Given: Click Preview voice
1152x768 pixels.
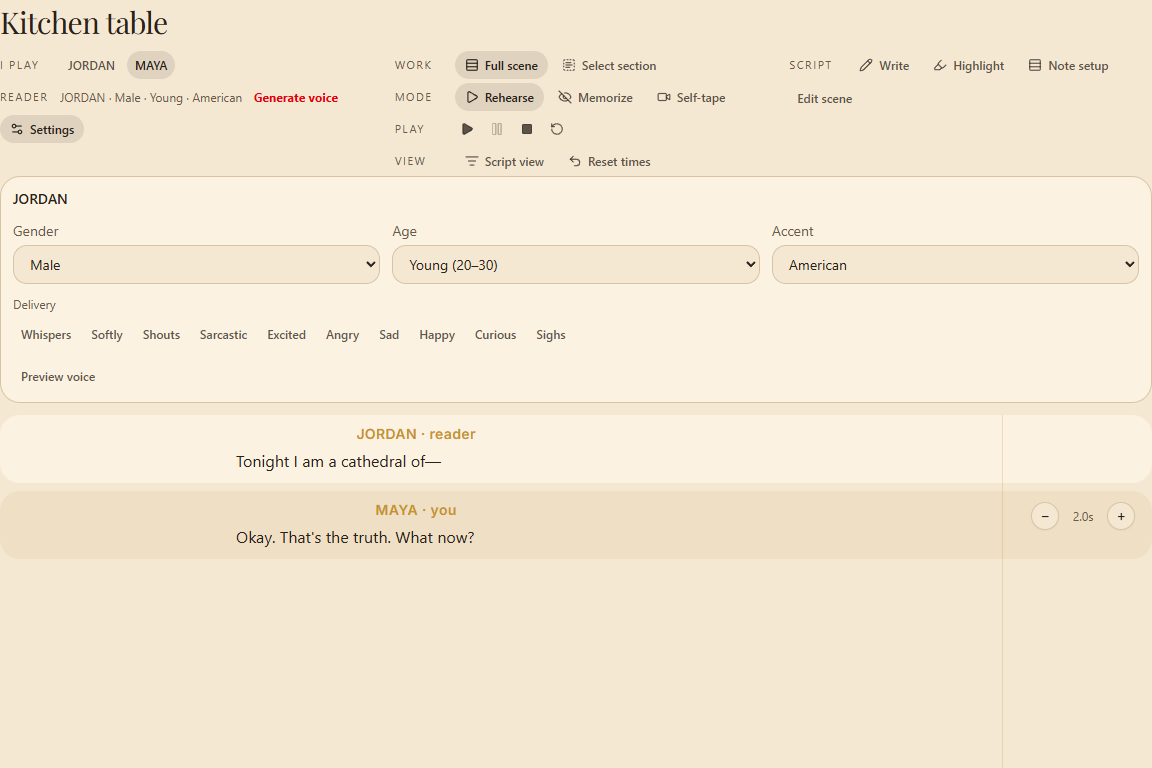Looking at the screenshot, I should pos(58,377).
